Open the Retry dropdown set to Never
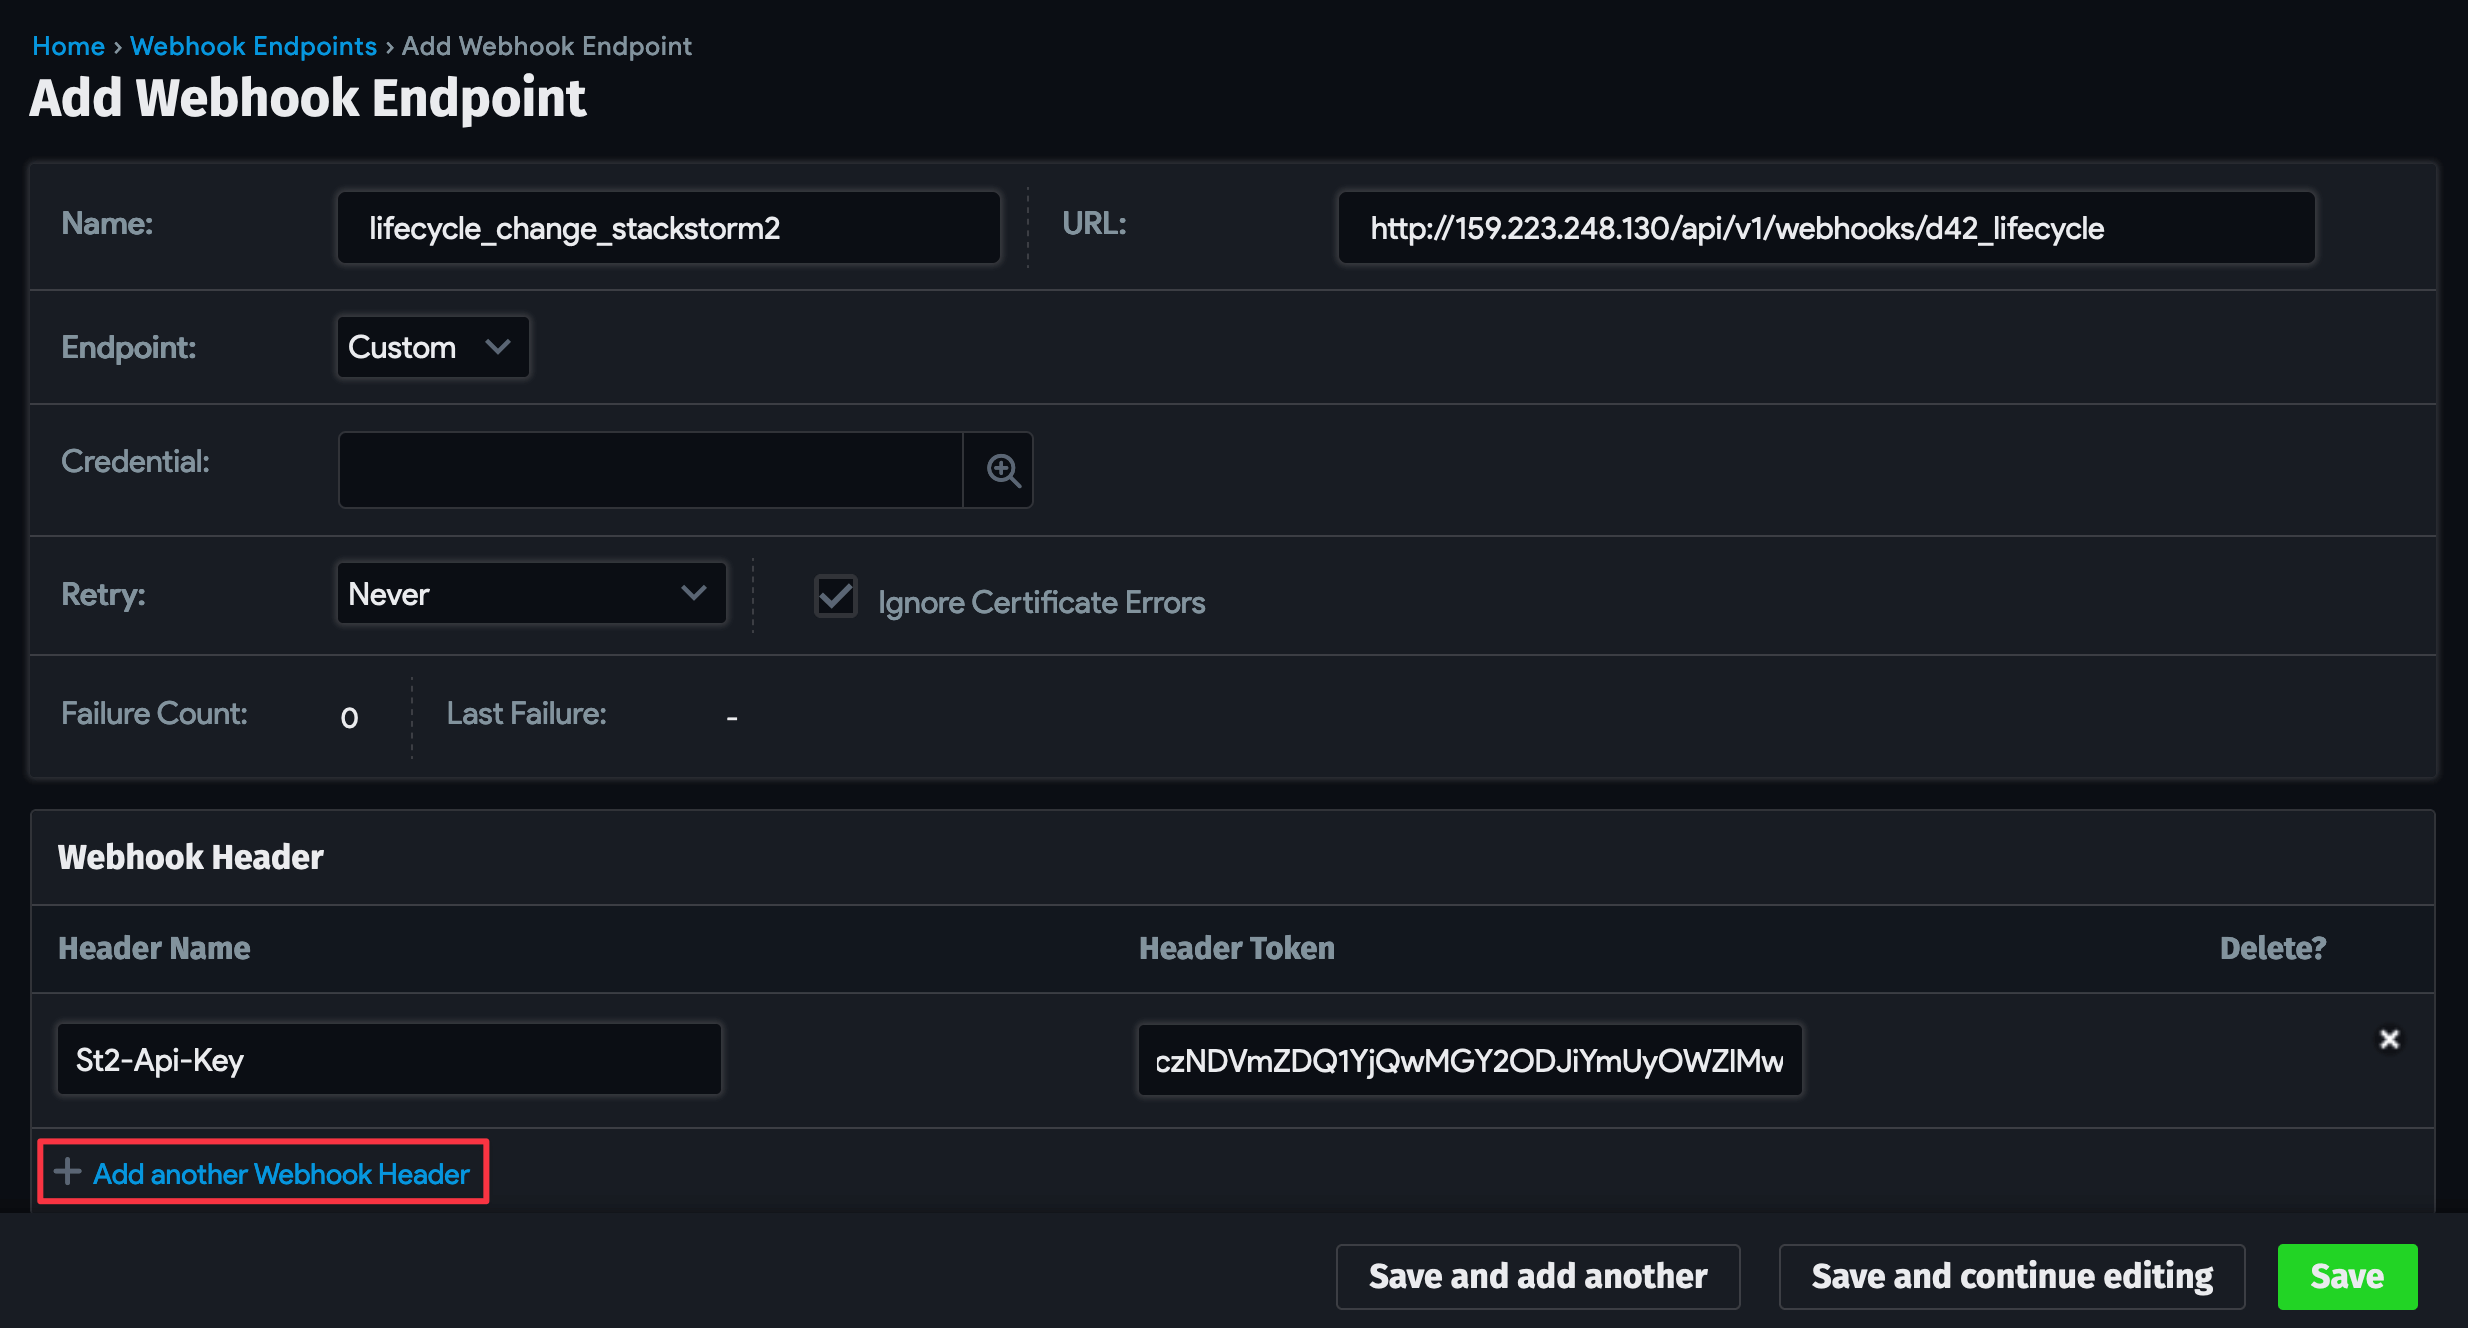This screenshot has height=1328, width=2468. pyautogui.click(x=530, y=593)
